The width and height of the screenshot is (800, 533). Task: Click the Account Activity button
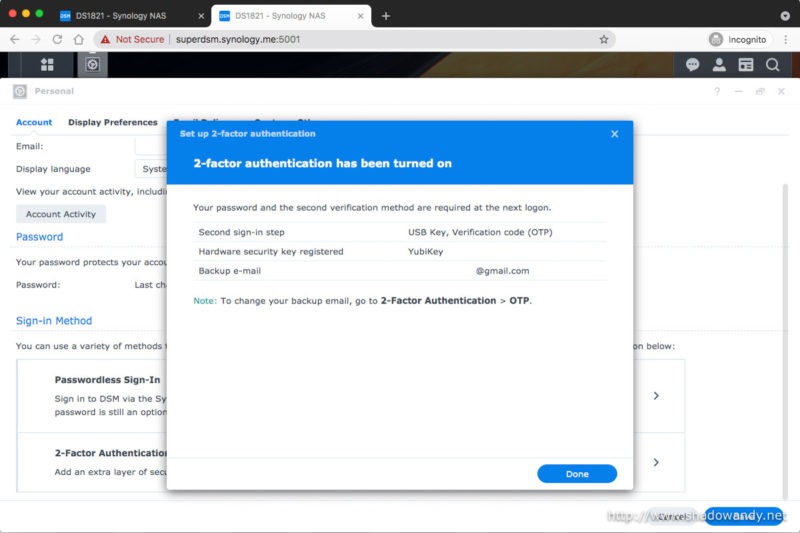[x=61, y=214]
